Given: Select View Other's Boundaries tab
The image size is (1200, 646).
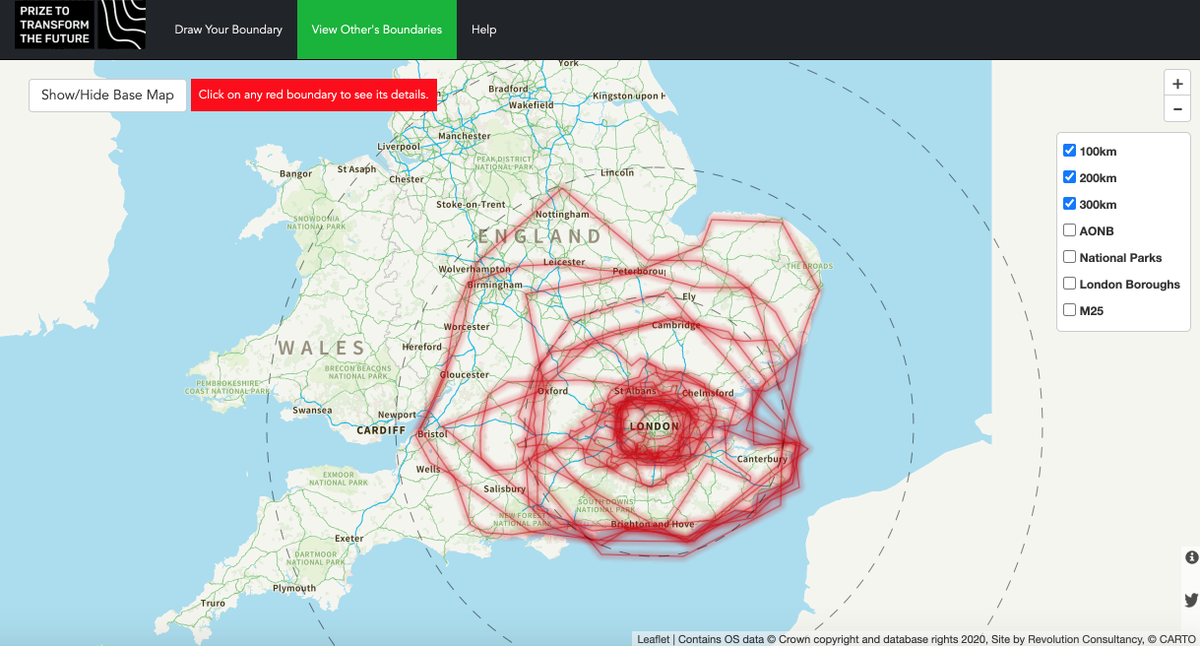Looking at the screenshot, I should click(x=377, y=29).
